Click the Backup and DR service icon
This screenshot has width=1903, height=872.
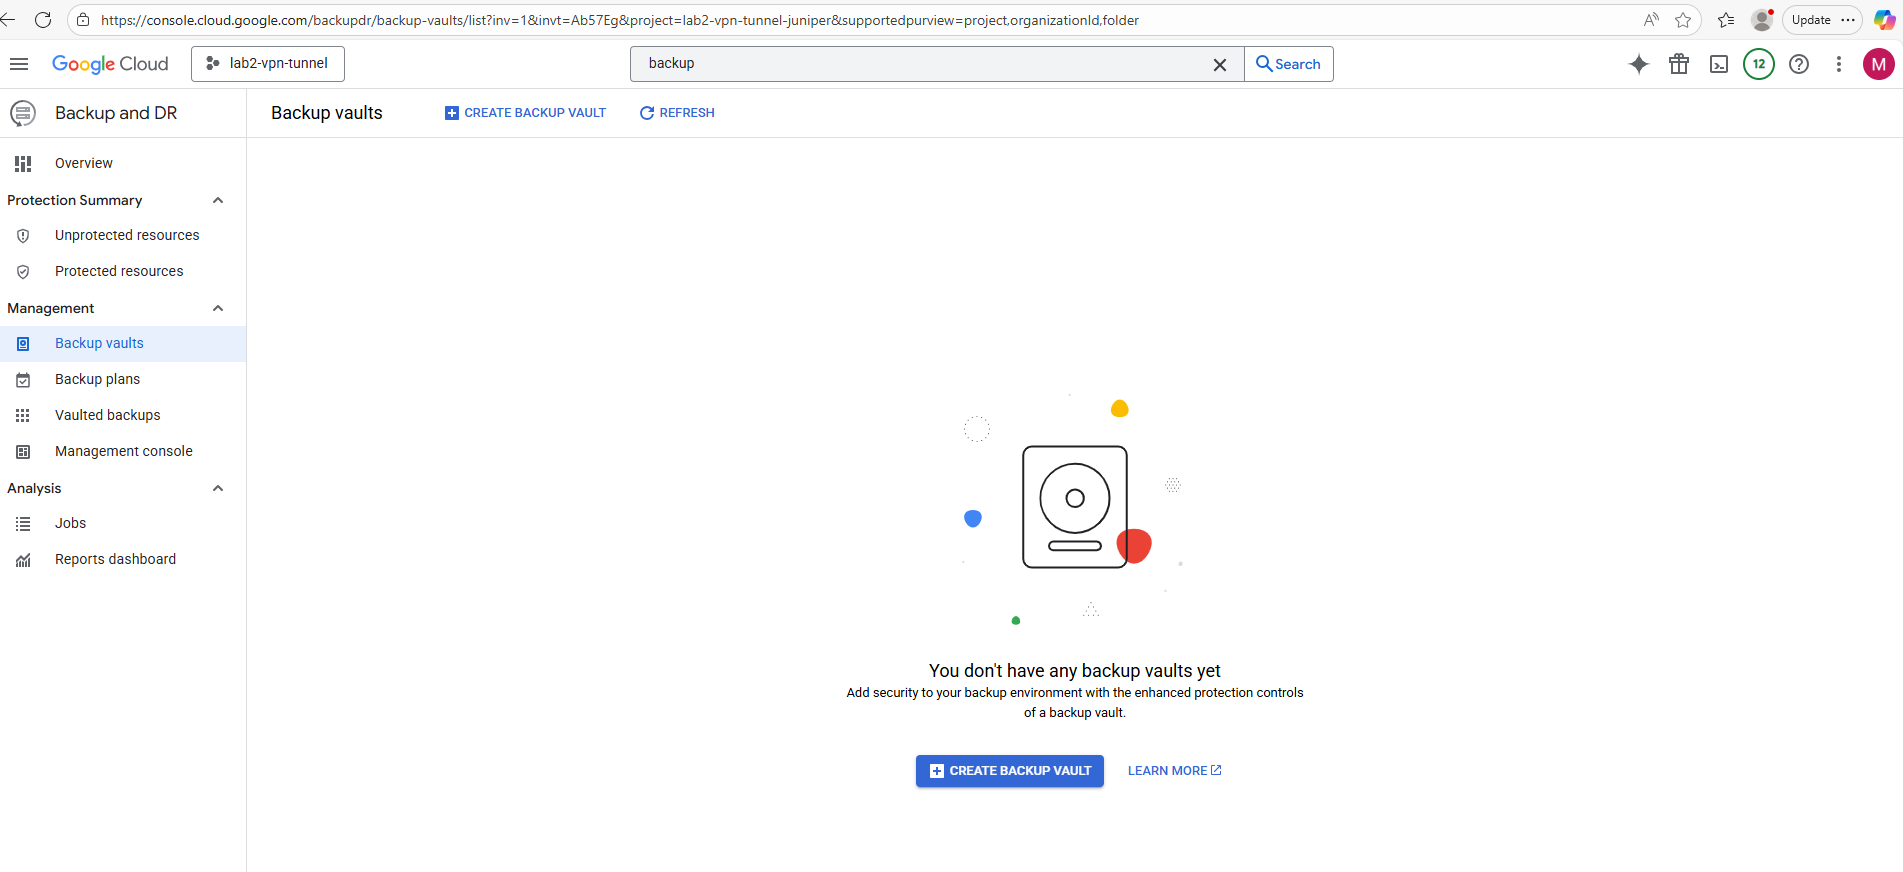click(23, 113)
